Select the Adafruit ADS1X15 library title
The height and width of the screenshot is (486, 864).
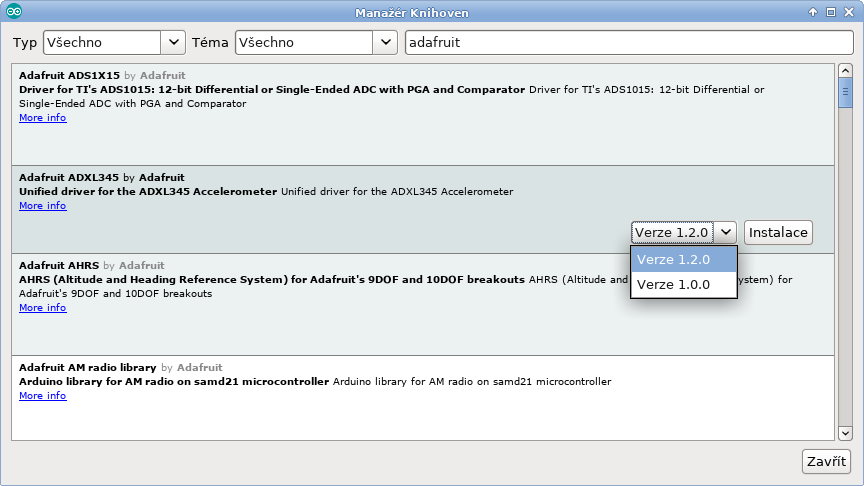[69, 75]
